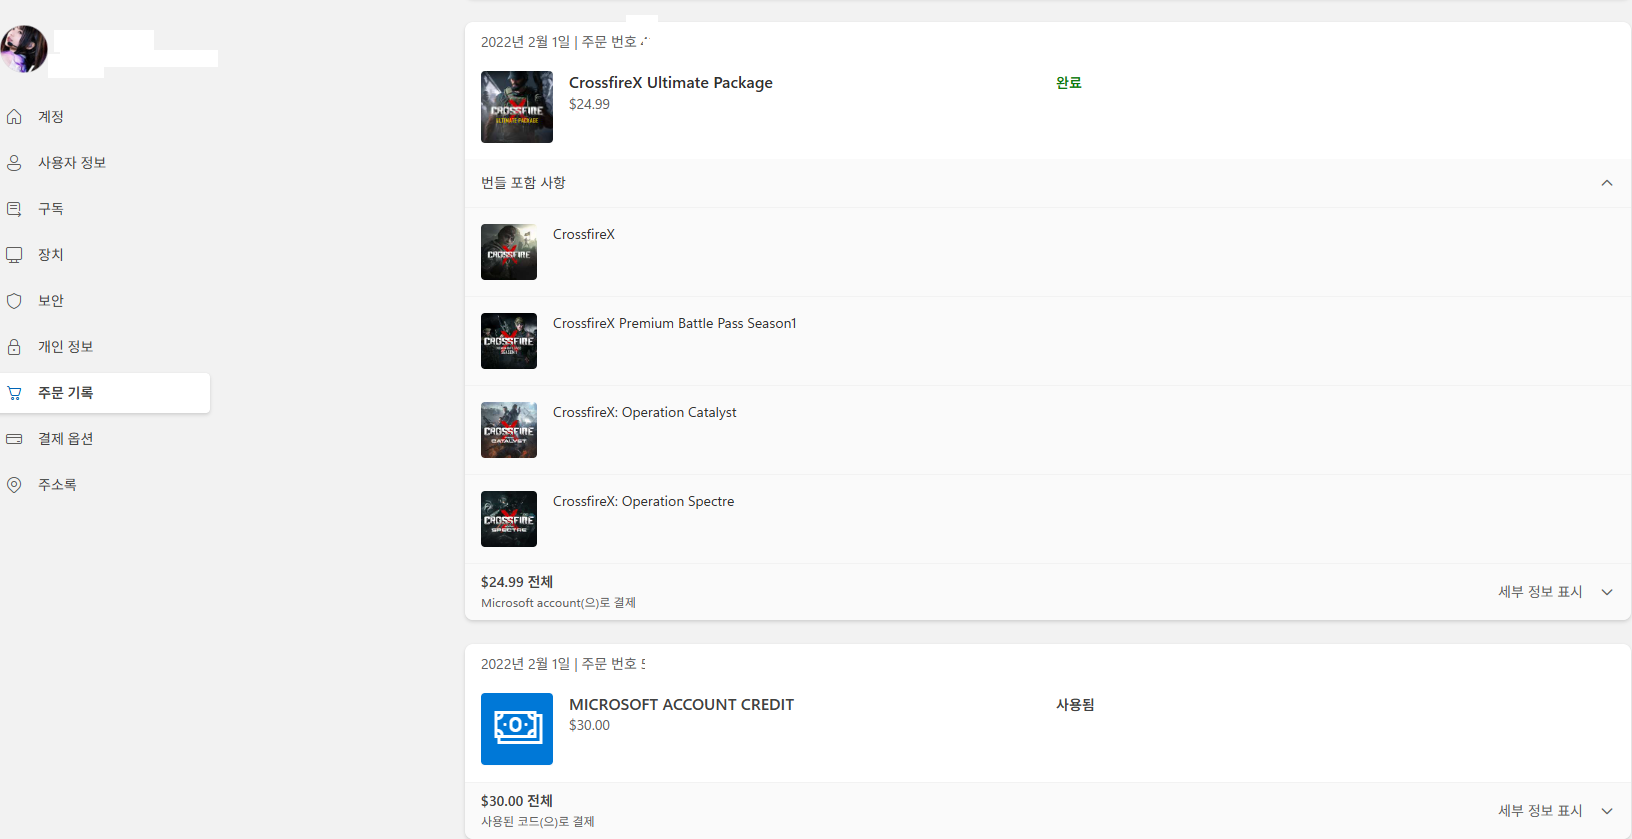Click the monitor icon beside 장치
The height and width of the screenshot is (839, 1632).
pos(14,255)
